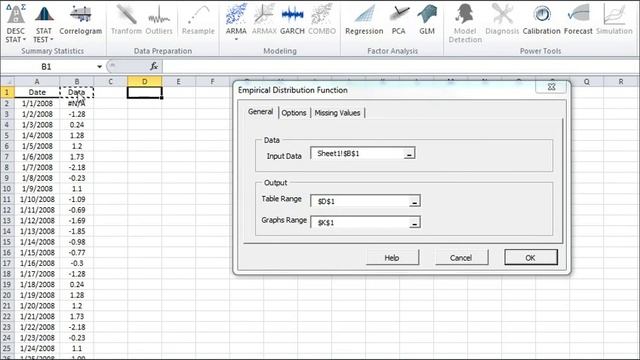Click the Graphs Range field $K$1

pos(360,223)
